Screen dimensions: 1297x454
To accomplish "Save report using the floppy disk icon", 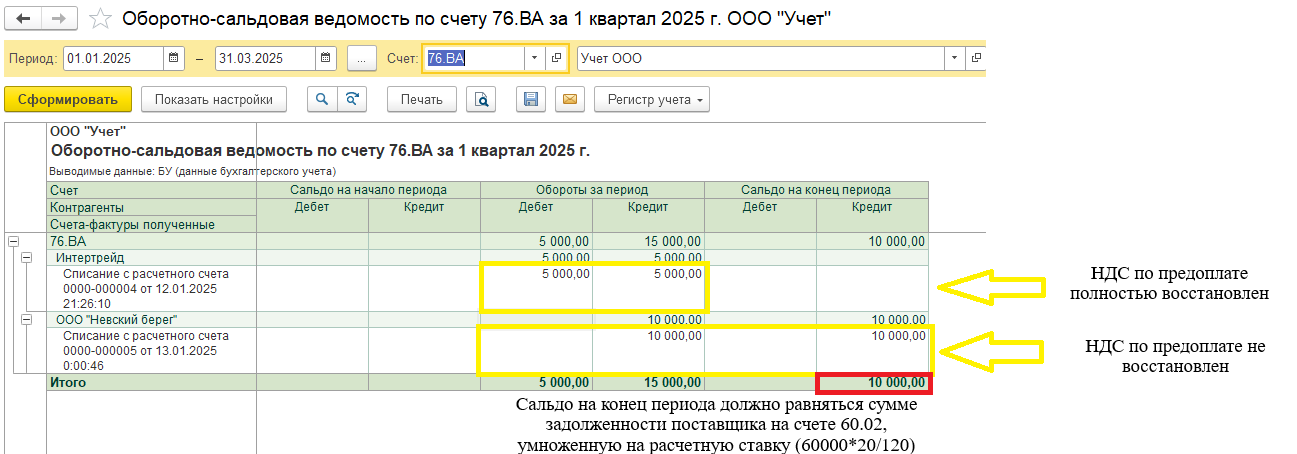I will click(531, 99).
